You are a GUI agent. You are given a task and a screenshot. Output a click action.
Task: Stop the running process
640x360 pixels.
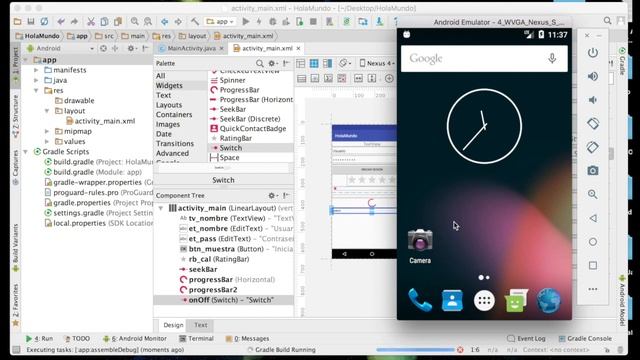[313, 22]
